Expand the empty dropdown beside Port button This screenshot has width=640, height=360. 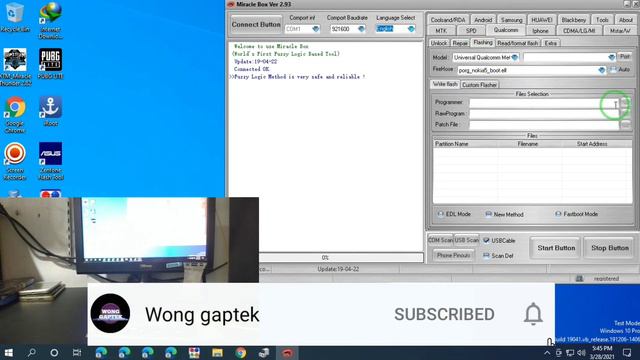[x=611, y=58]
